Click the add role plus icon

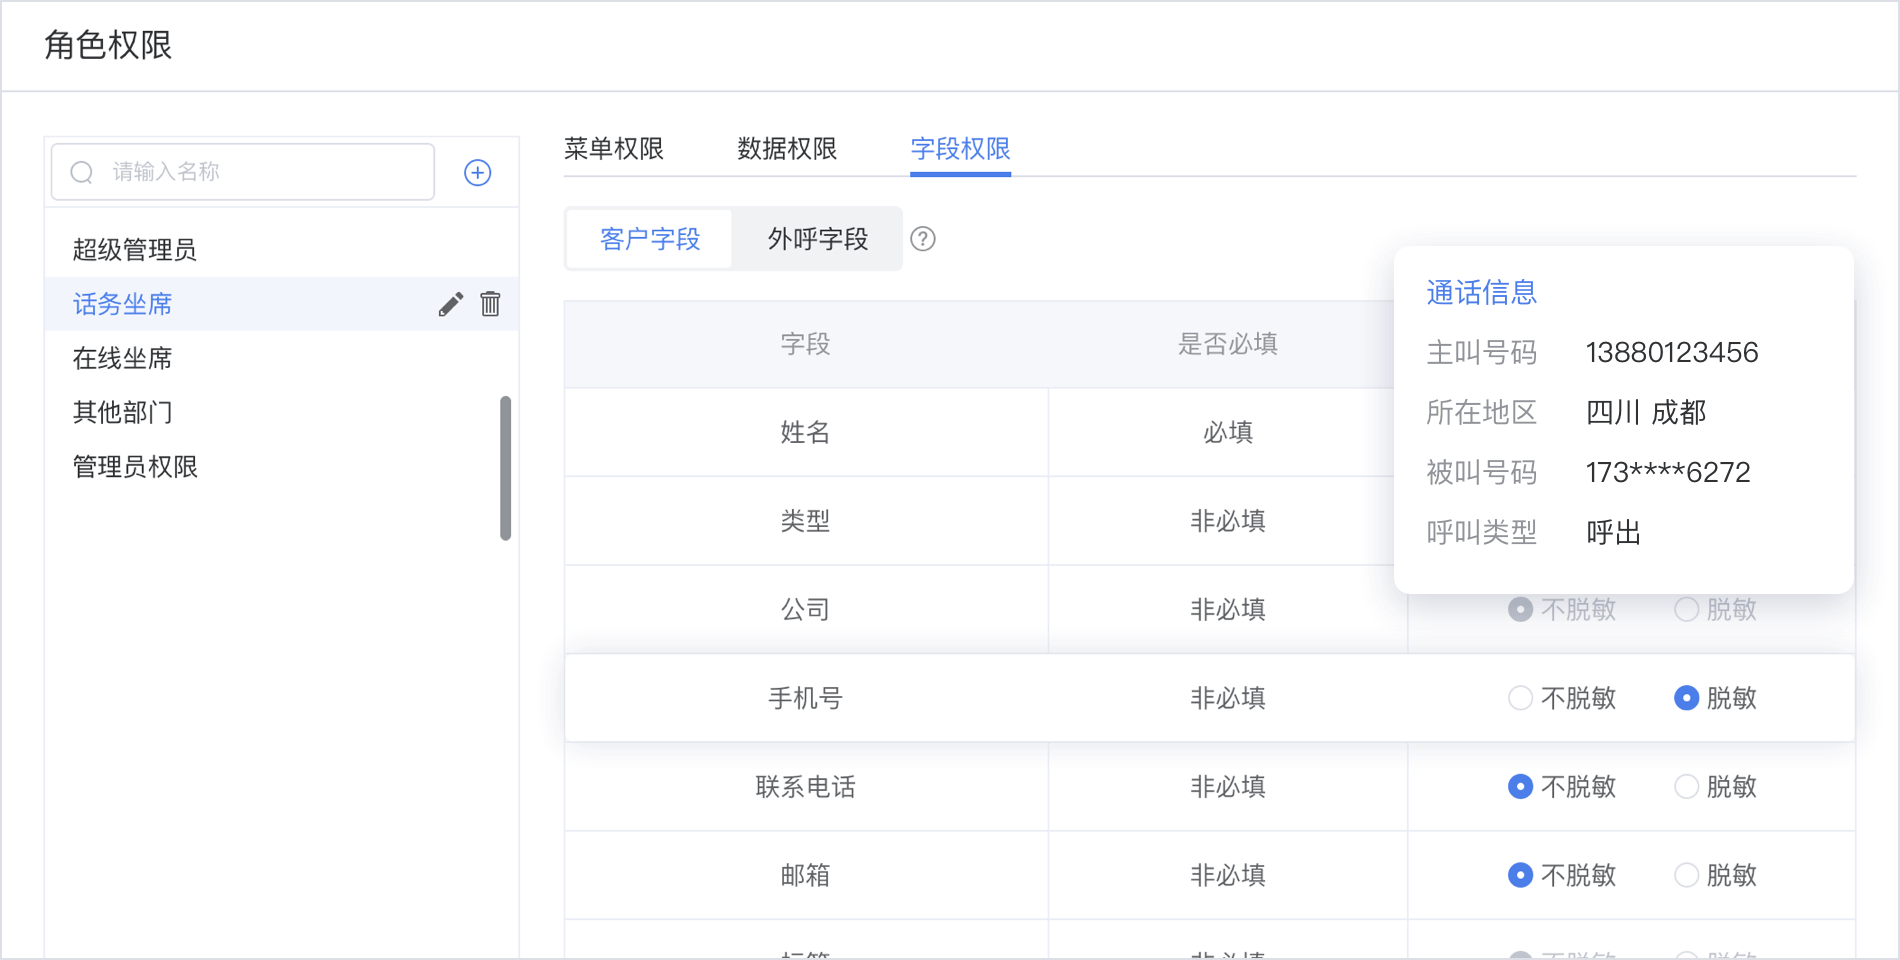coord(478,173)
